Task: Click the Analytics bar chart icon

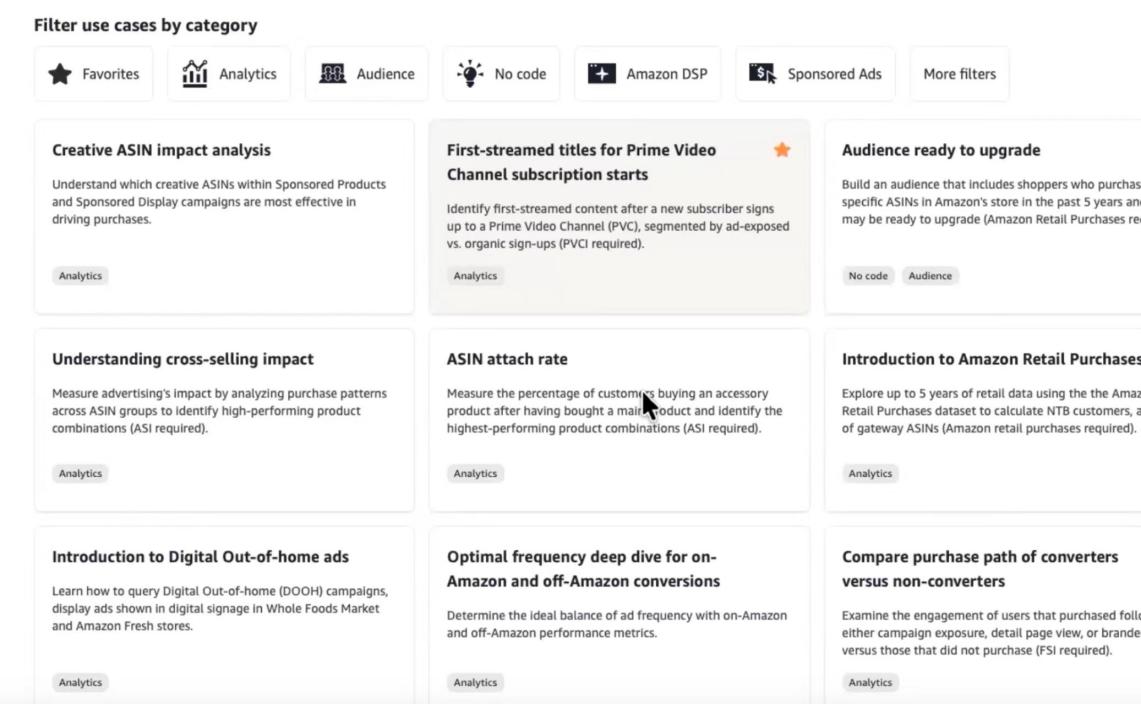Action: [195, 74]
